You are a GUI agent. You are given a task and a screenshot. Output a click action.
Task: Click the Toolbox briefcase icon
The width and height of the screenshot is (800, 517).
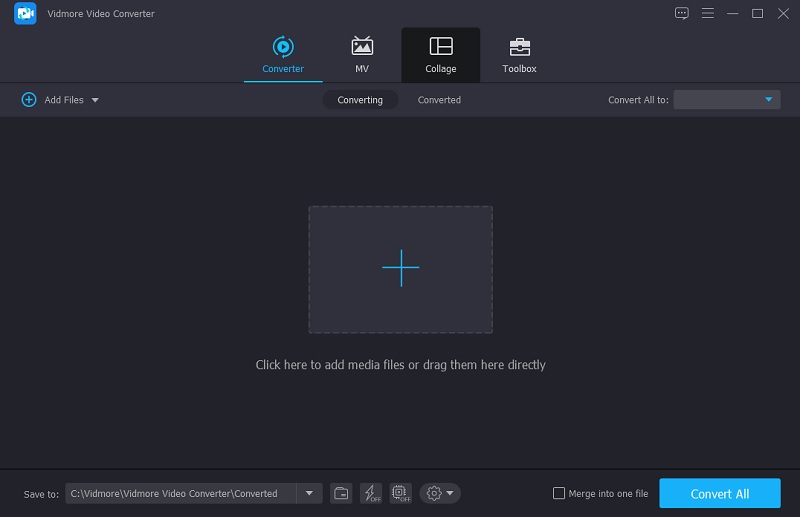519,47
